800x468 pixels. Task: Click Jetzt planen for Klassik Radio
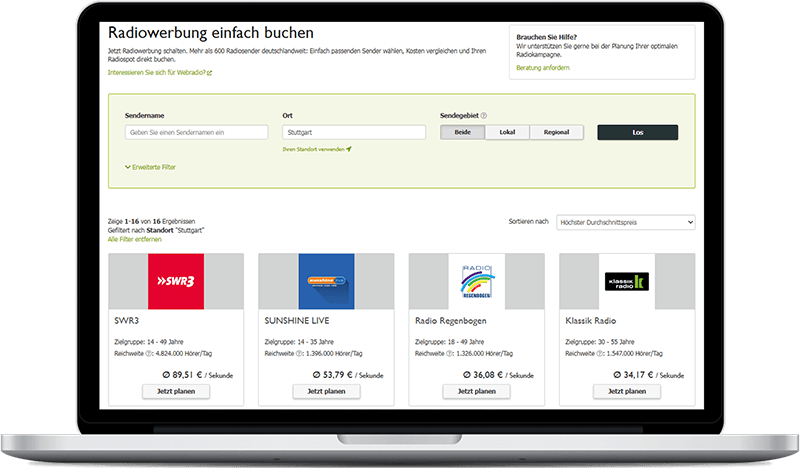(627, 391)
